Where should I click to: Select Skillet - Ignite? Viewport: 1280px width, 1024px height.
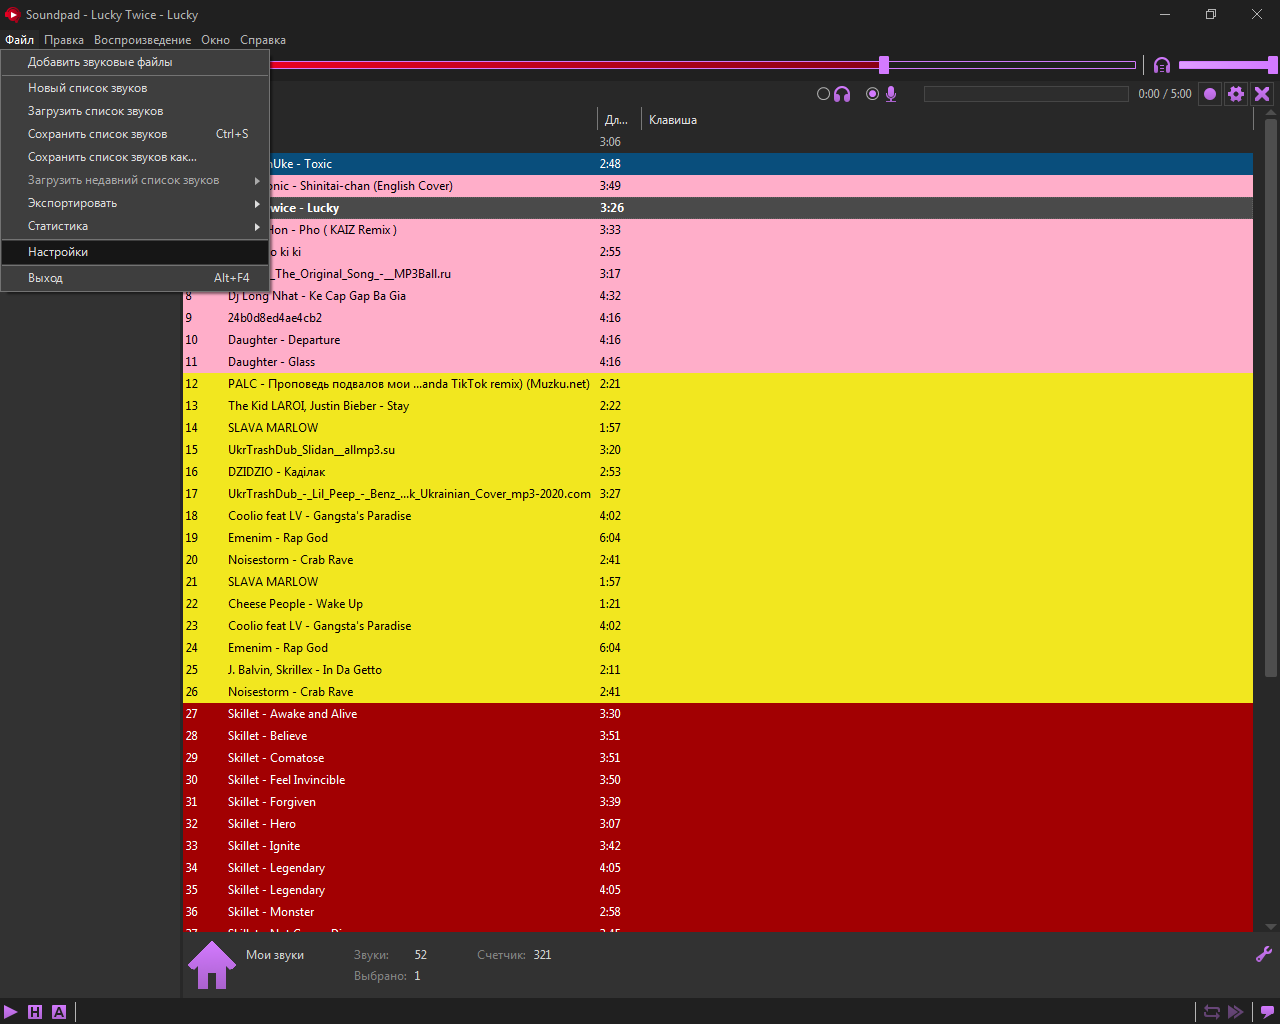pos(718,846)
